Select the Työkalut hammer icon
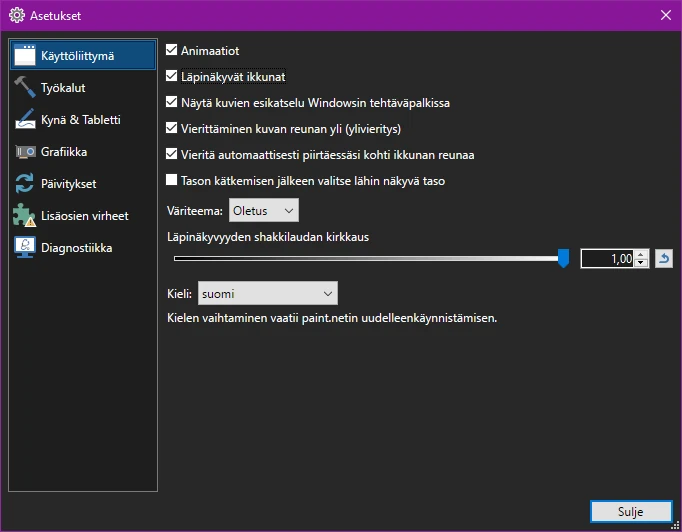682x532 pixels. click(x=26, y=87)
